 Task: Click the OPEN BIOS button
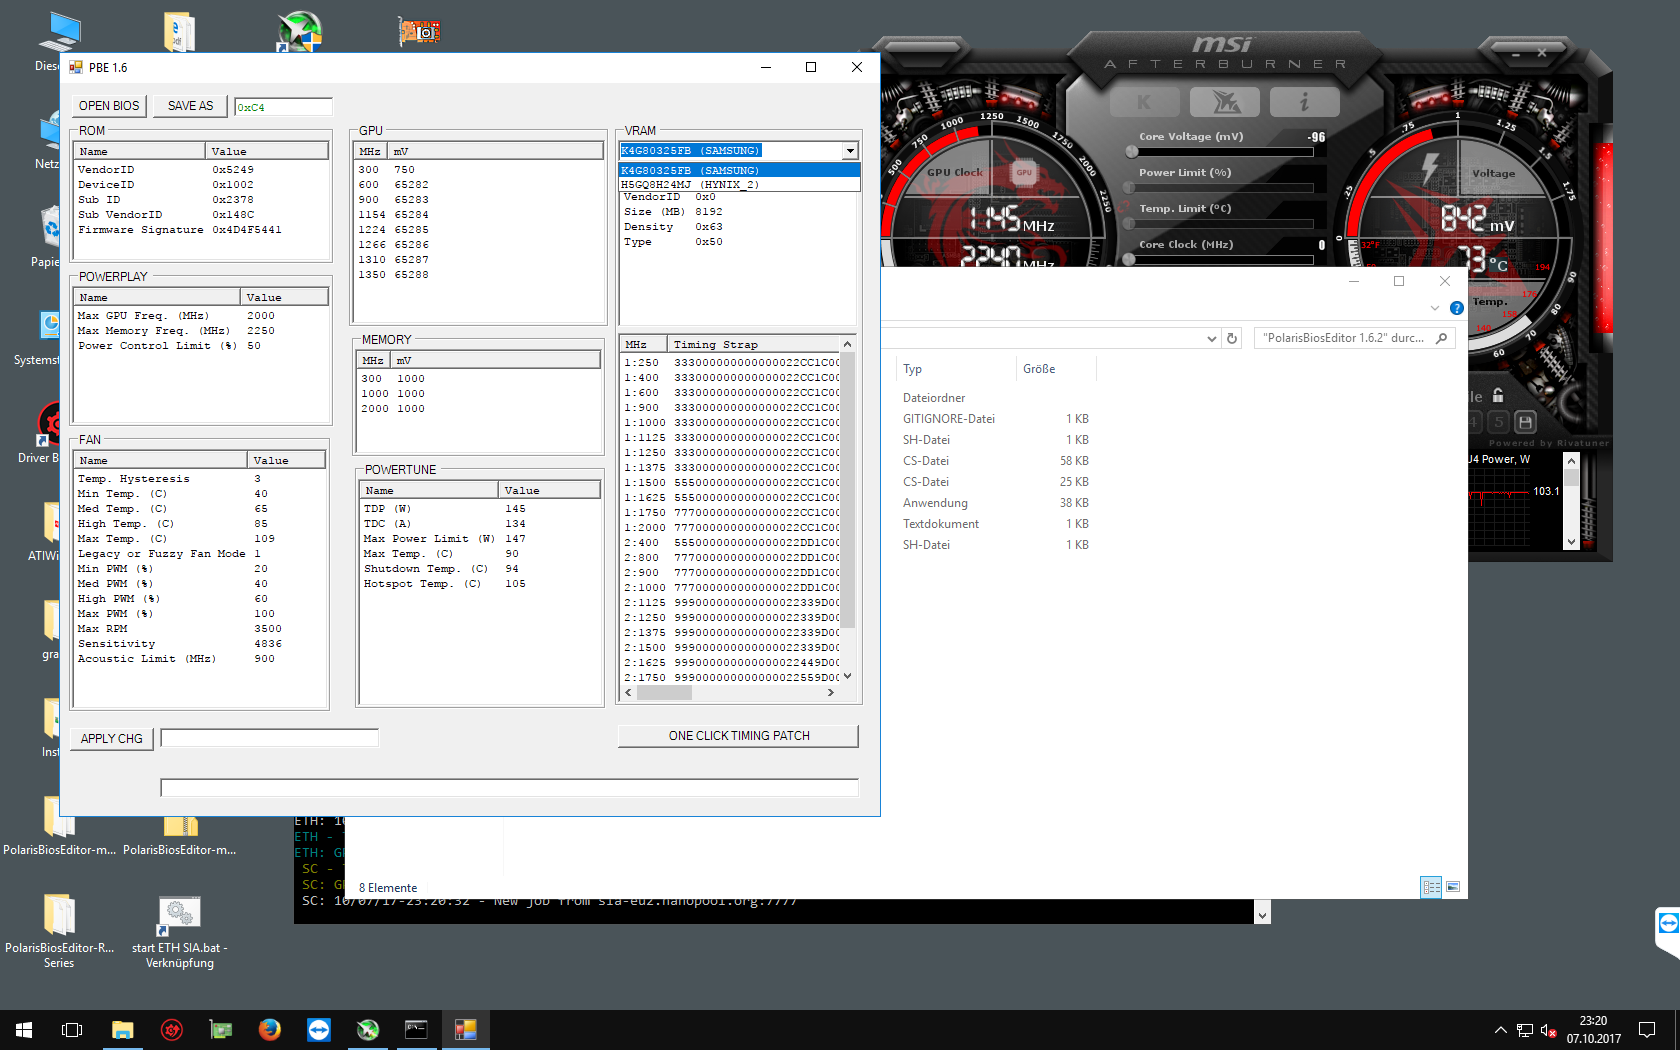tap(109, 106)
